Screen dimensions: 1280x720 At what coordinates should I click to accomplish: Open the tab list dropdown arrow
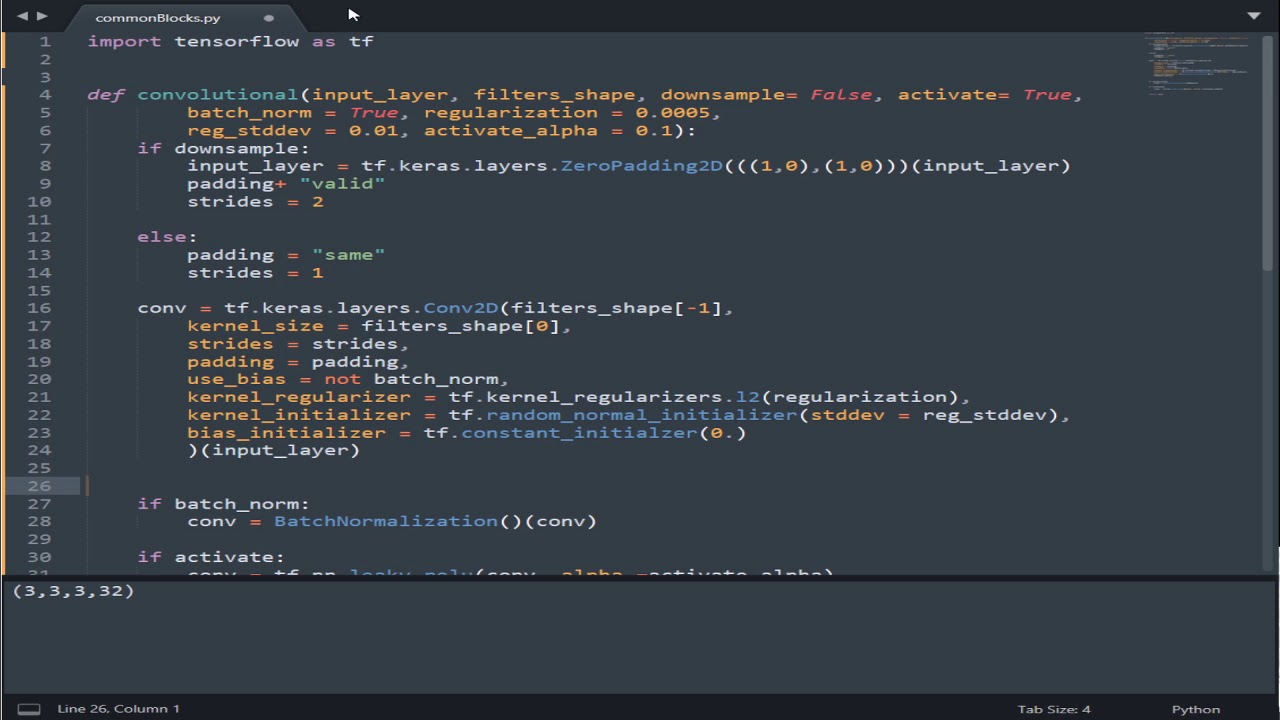pos(1254,16)
